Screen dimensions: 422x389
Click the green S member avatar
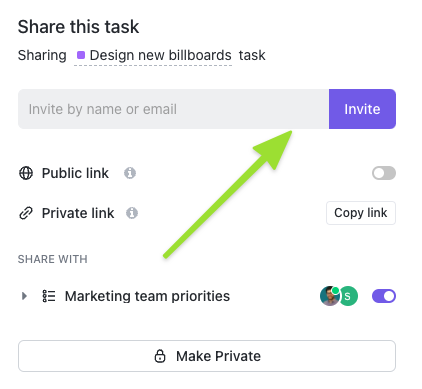pyautogui.click(x=348, y=296)
